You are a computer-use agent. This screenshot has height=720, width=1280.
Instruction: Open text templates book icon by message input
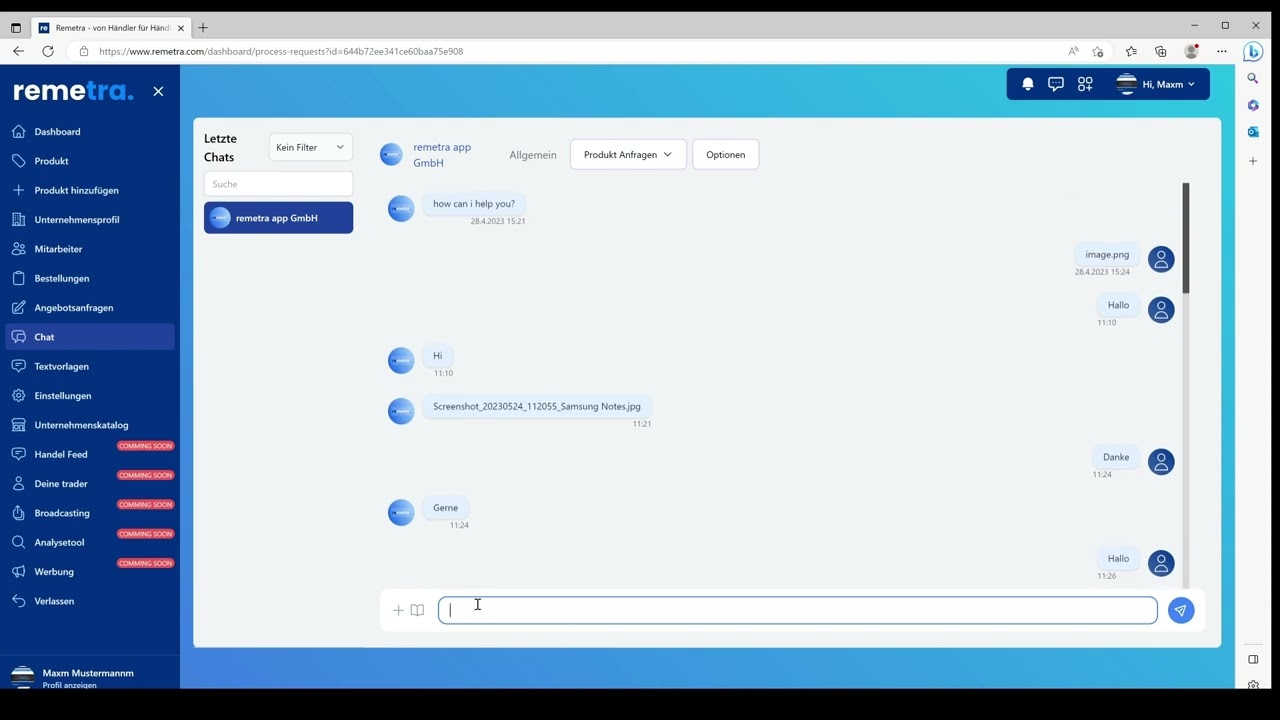pyautogui.click(x=417, y=610)
